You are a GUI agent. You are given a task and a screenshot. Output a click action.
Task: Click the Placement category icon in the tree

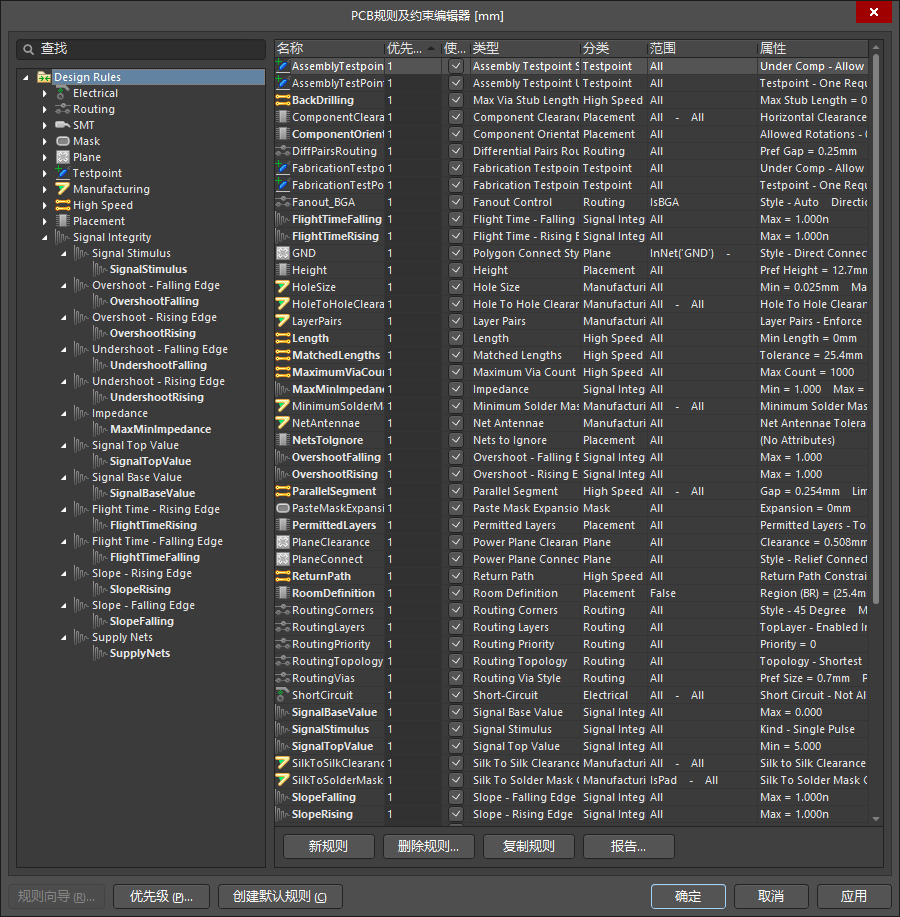click(x=63, y=221)
